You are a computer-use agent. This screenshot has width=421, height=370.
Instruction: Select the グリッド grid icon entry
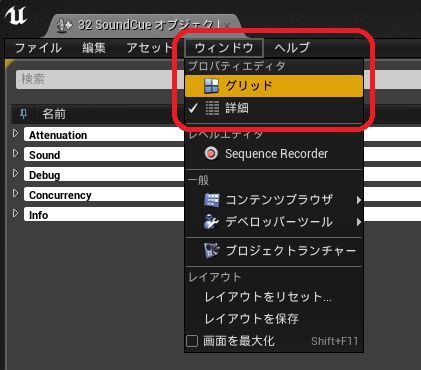click(x=211, y=86)
